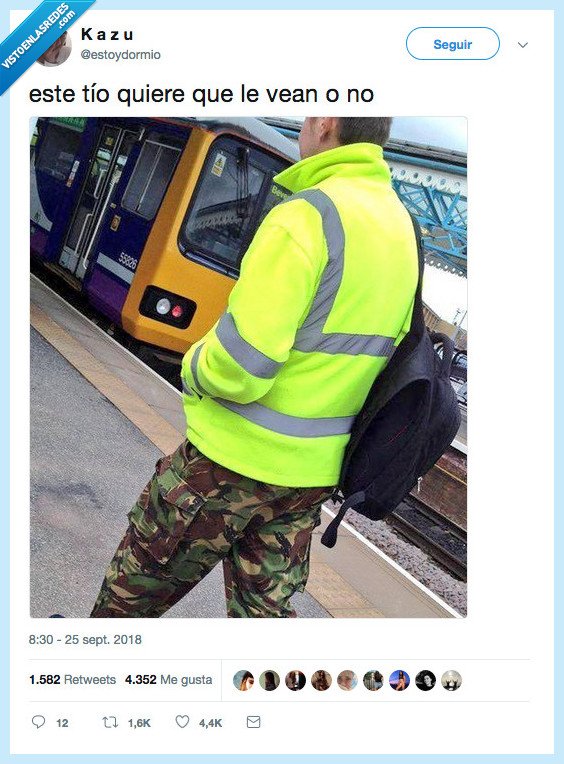Expand the tweet options chevron
Viewport: 564px width, 764px height.
523,45
